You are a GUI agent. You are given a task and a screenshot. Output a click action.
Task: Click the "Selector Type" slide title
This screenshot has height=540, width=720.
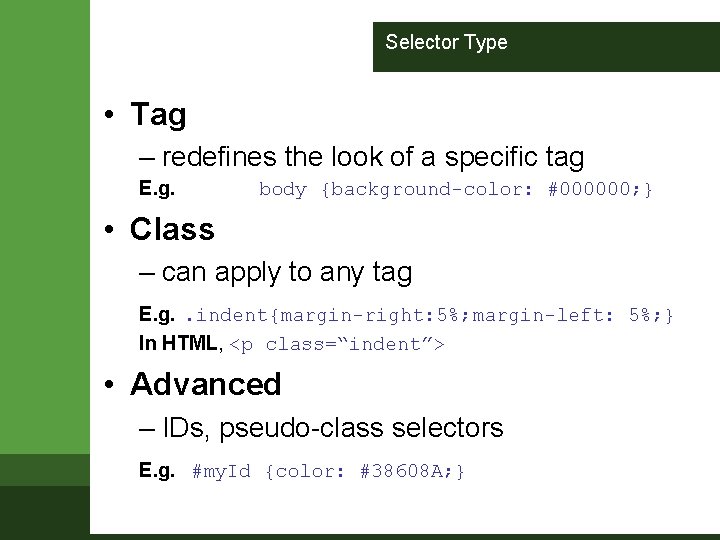(446, 43)
